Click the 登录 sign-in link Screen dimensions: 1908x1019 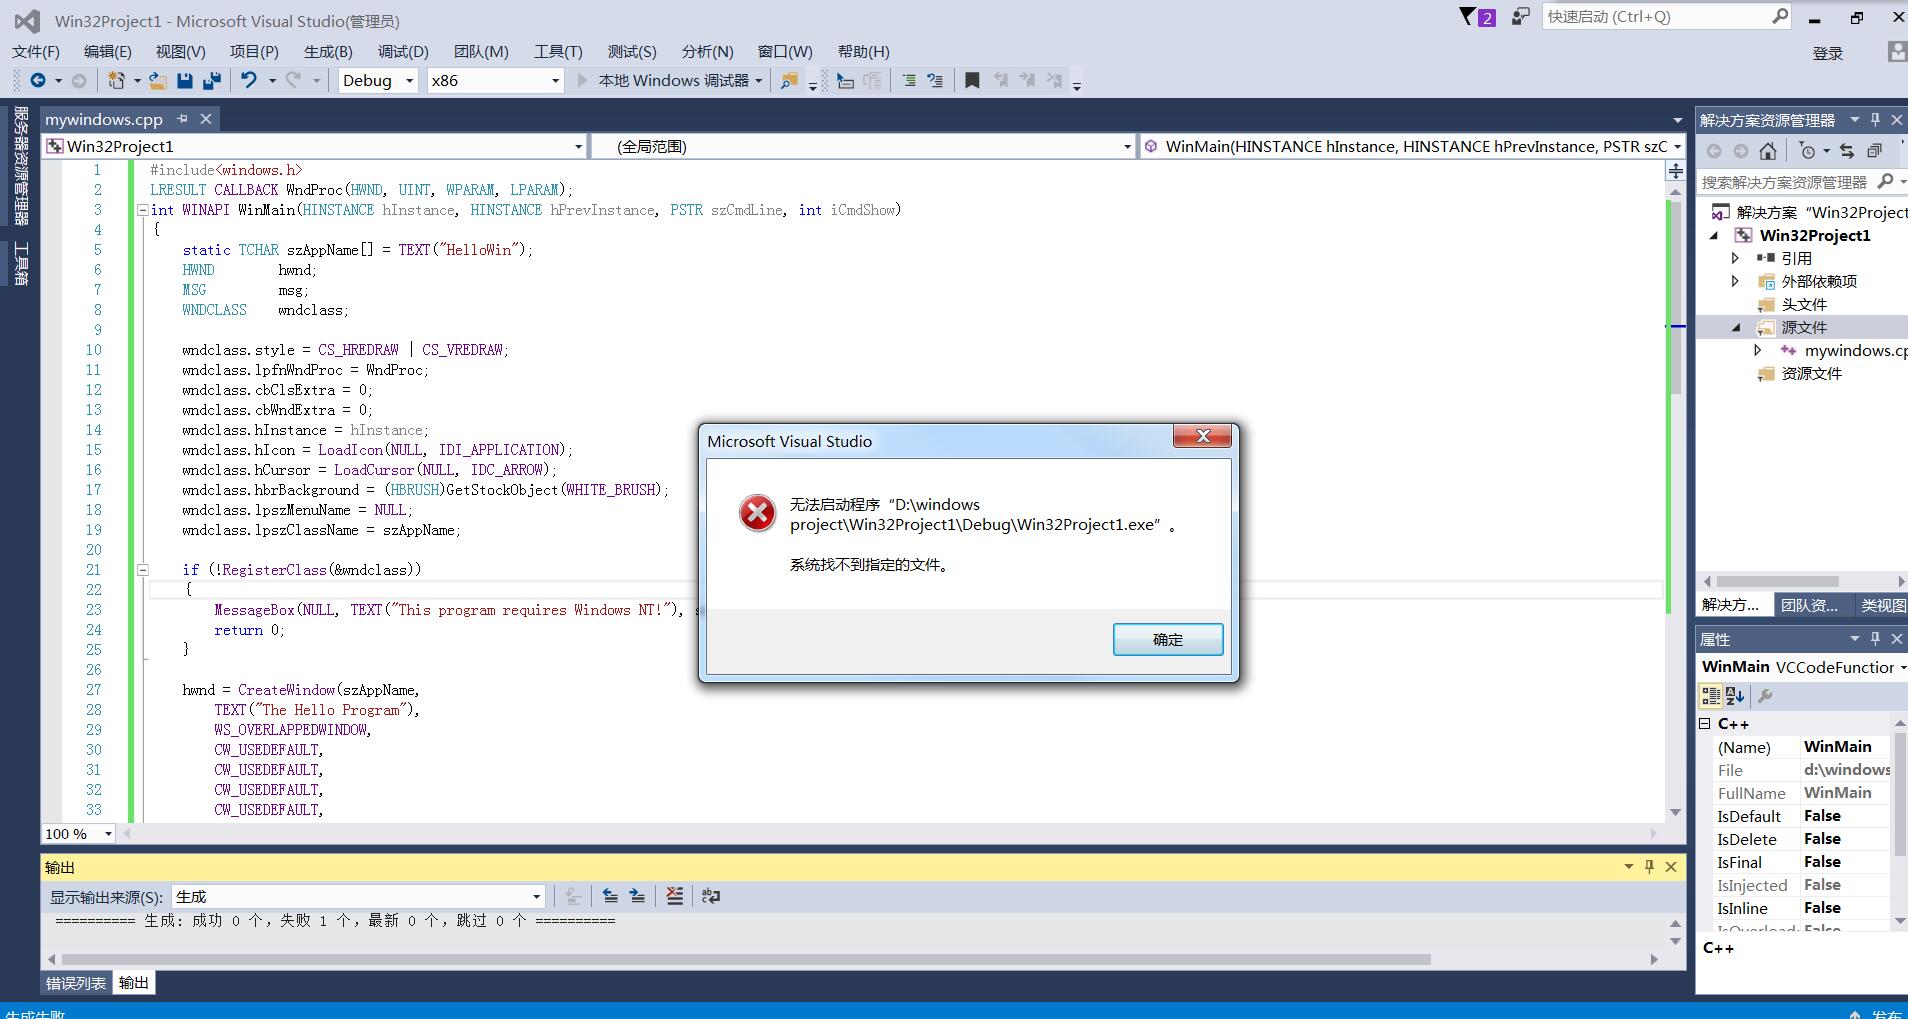[1828, 54]
